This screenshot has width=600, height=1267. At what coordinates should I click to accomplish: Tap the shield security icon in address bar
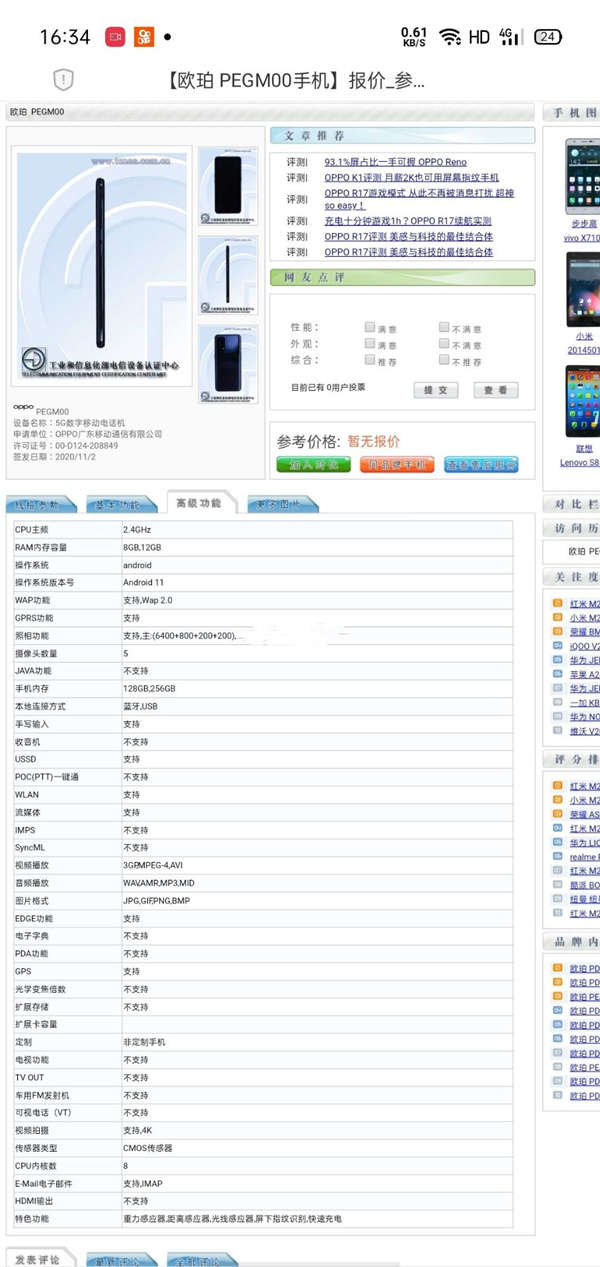coord(64,80)
